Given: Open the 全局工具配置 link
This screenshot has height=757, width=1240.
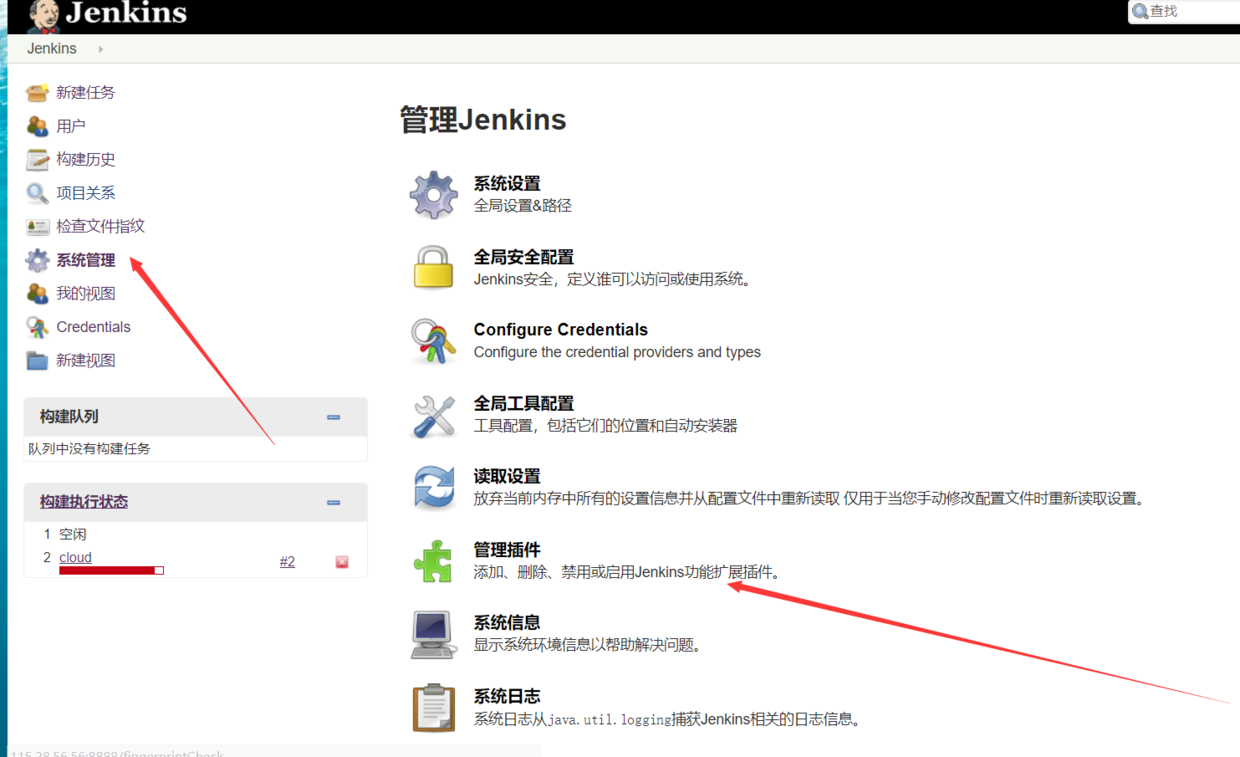Looking at the screenshot, I should (x=524, y=403).
